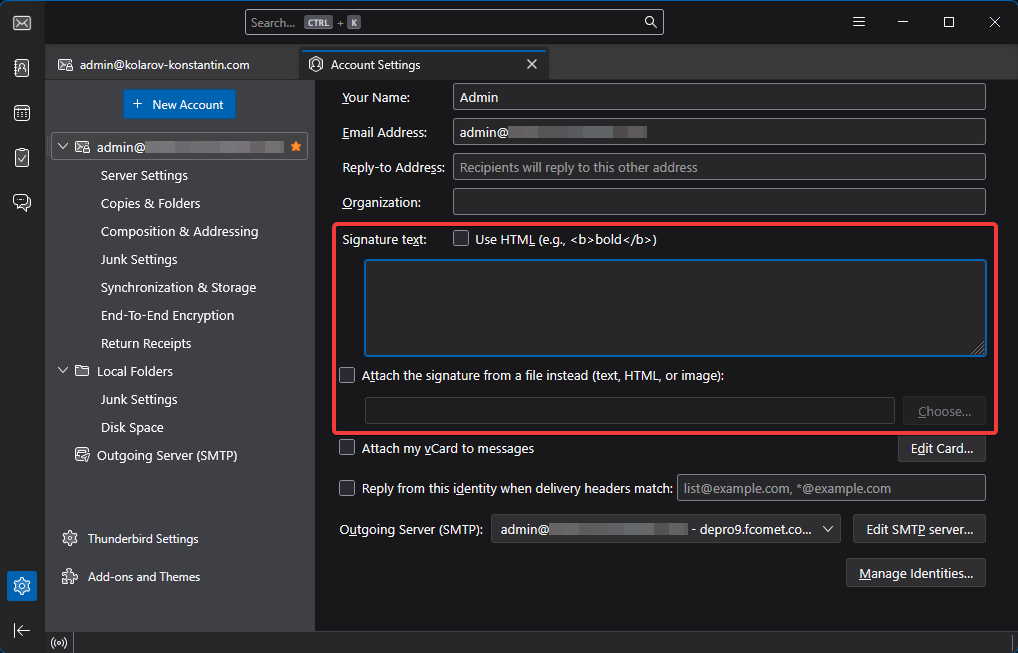Check Attach the signature from a file
1018x653 pixels.
(347, 375)
